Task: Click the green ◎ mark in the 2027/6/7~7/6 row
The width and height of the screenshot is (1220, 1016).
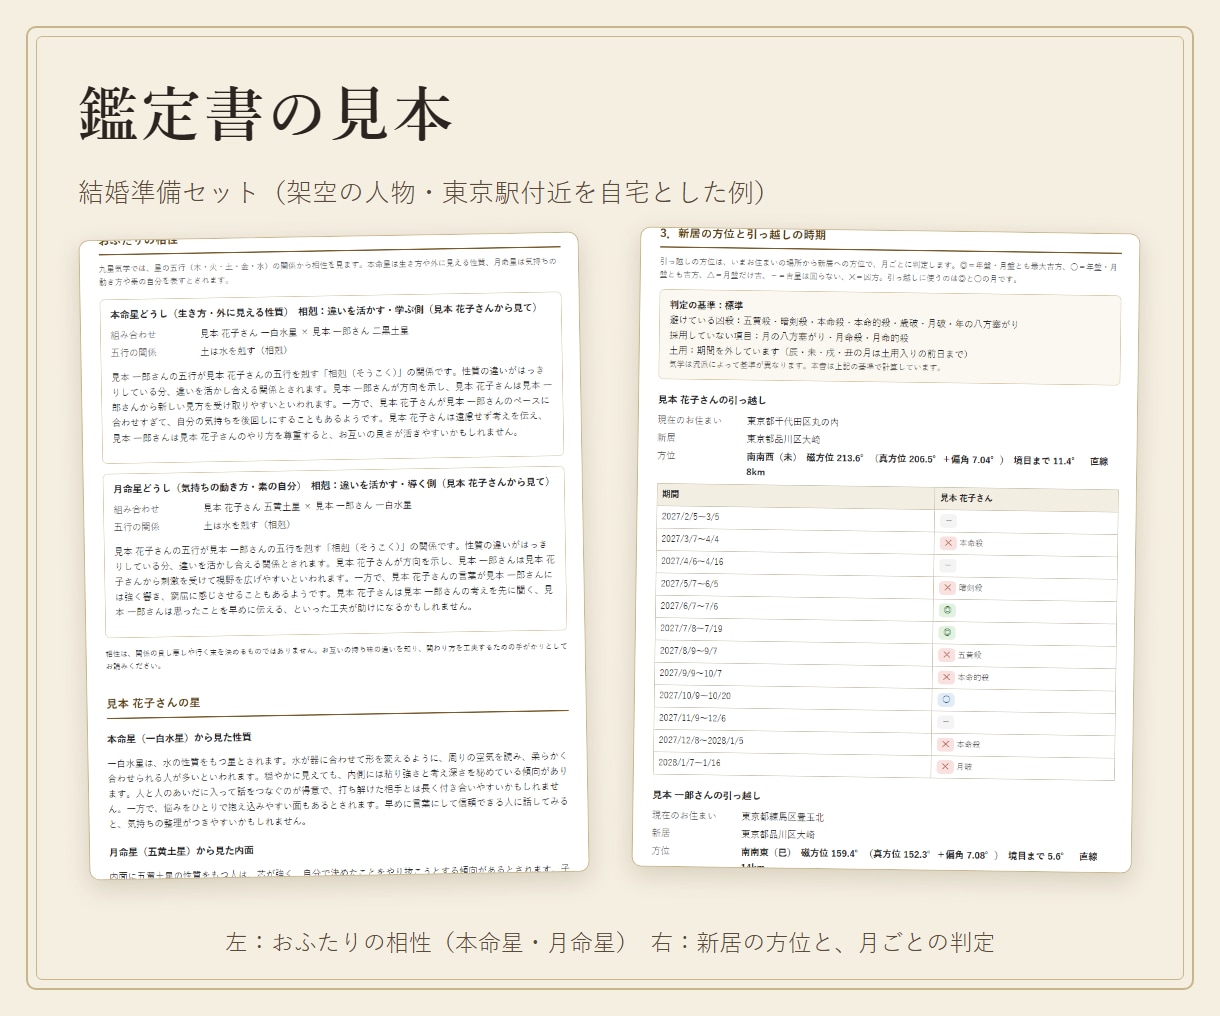Action: (x=948, y=610)
